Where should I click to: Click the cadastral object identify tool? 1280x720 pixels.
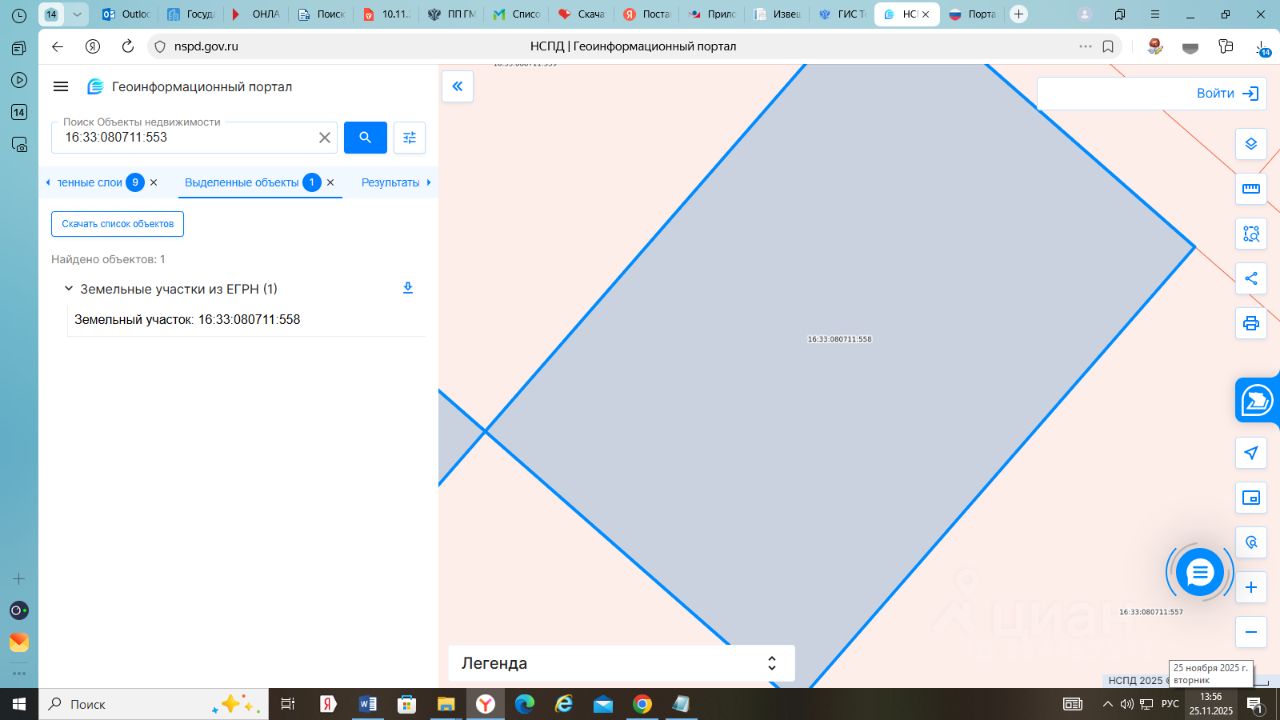coord(1251,543)
